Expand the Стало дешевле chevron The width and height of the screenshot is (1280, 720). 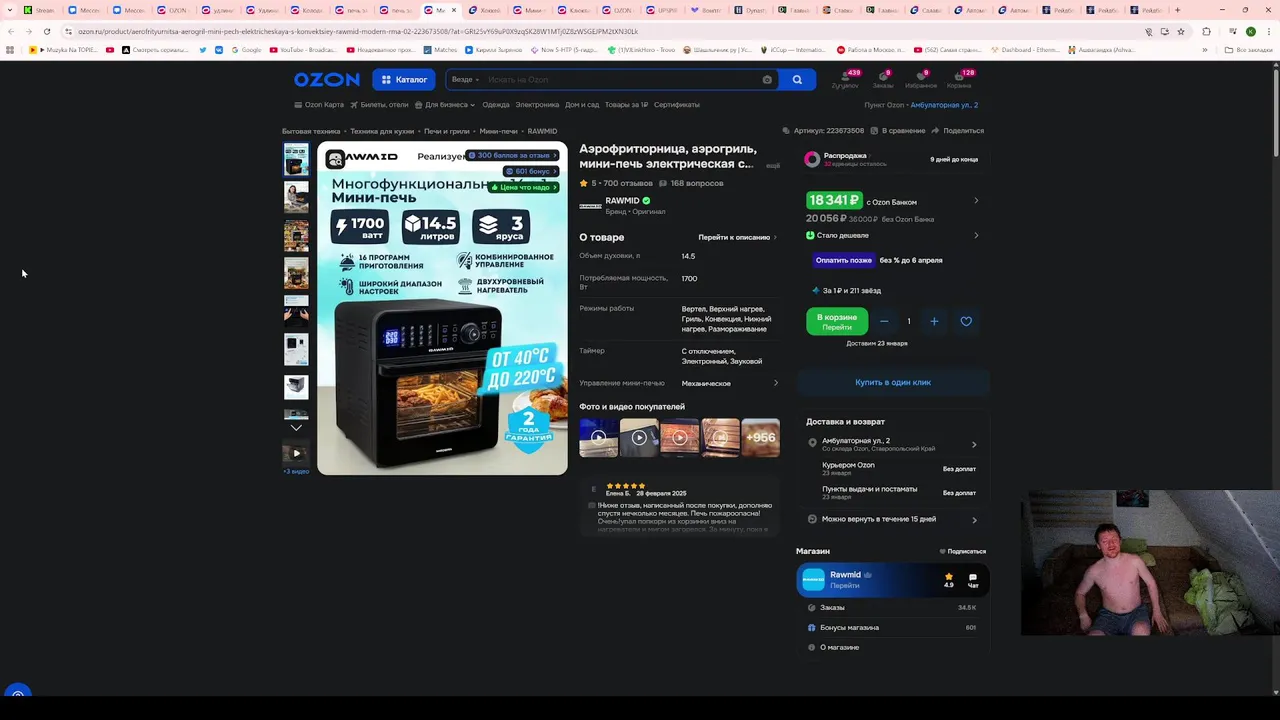coord(976,236)
